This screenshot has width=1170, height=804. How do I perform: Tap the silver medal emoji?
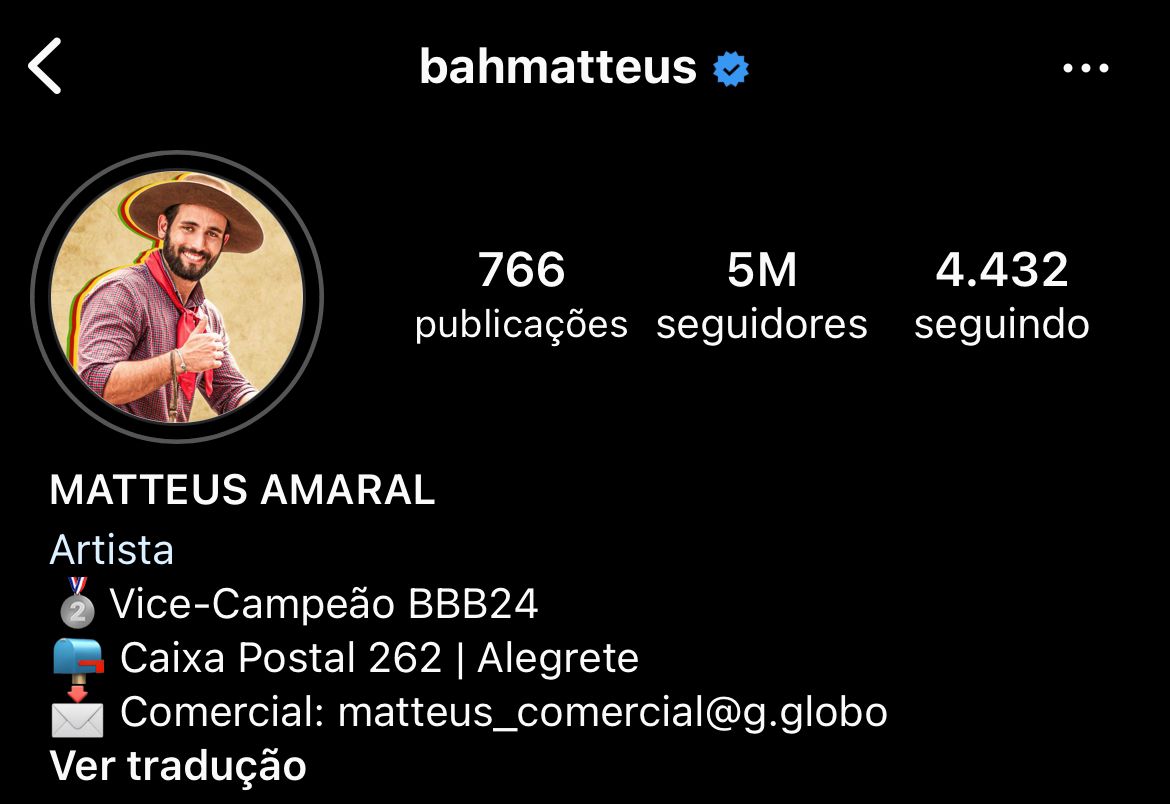[x=77, y=602]
